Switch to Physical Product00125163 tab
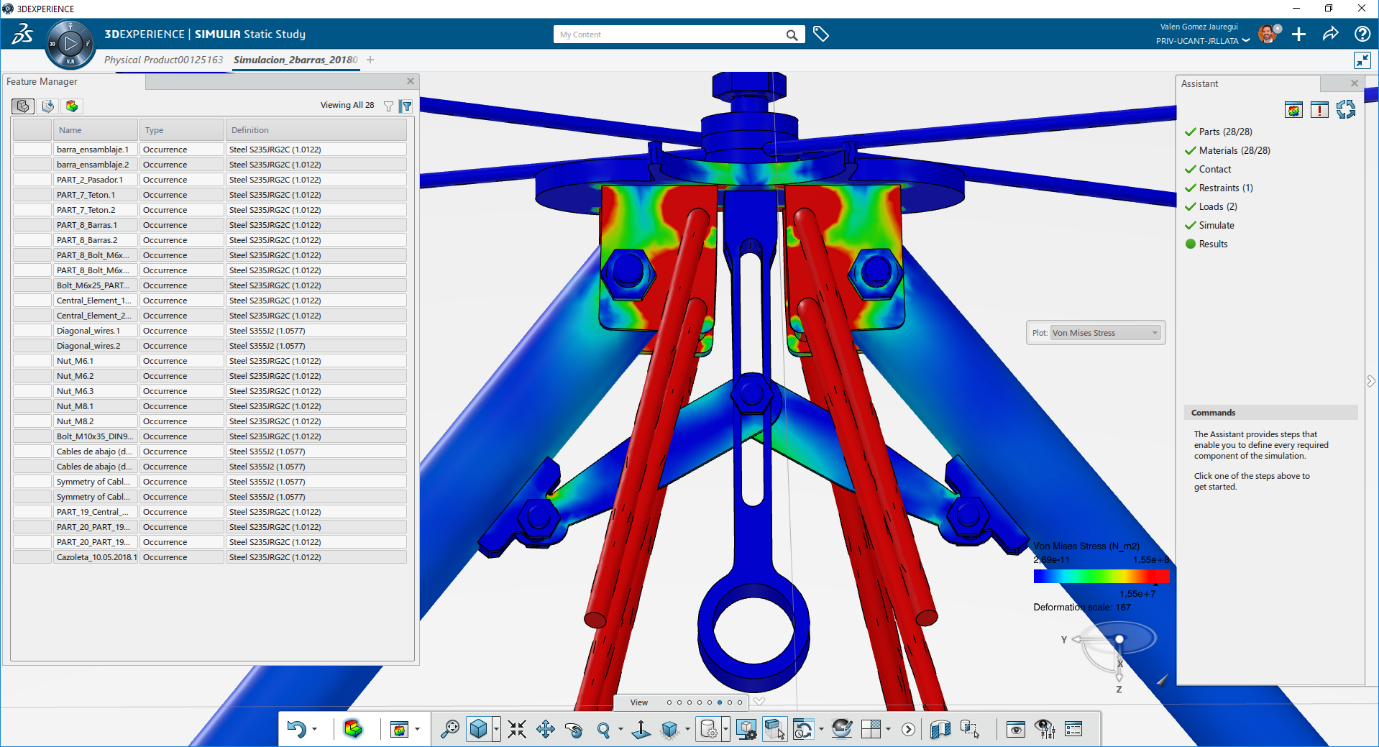 [x=163, y=60]
